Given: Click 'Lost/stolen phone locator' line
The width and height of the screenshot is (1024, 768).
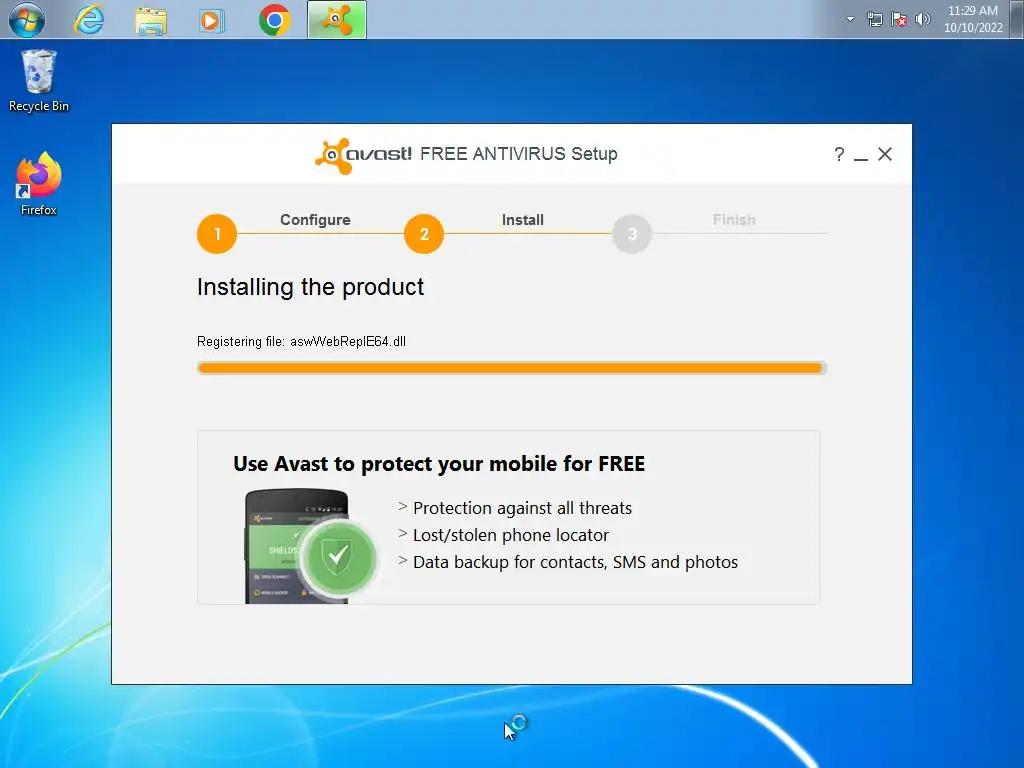Looking at the screenshot, I should click(x=511, y=536).
